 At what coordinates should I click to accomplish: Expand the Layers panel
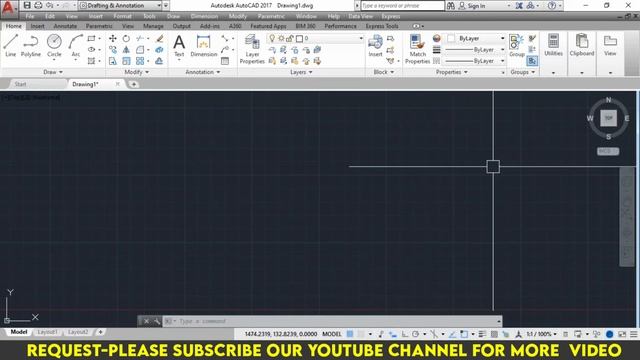pos(301,72)
